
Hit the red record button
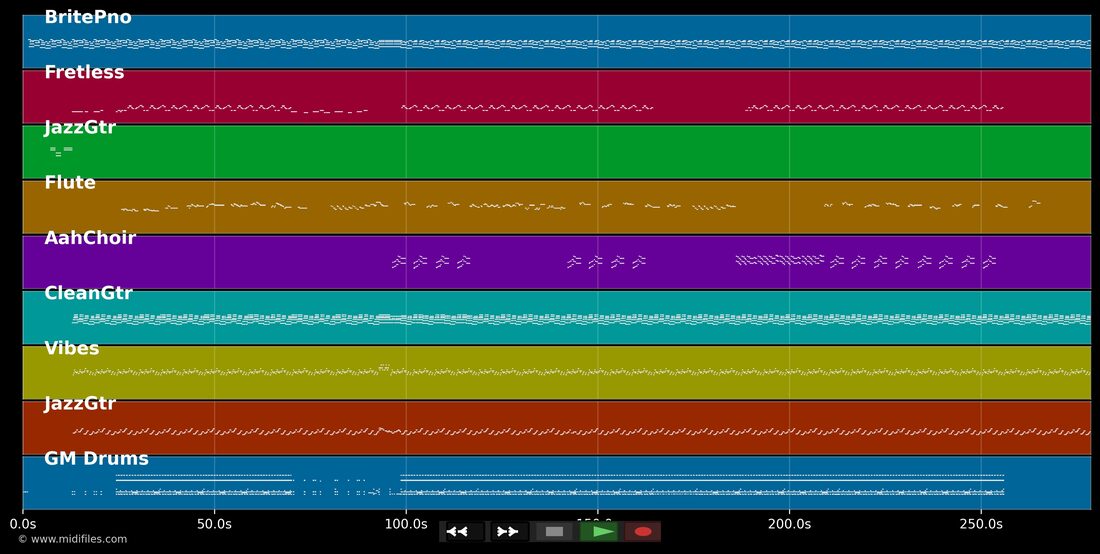click(643, 532)
